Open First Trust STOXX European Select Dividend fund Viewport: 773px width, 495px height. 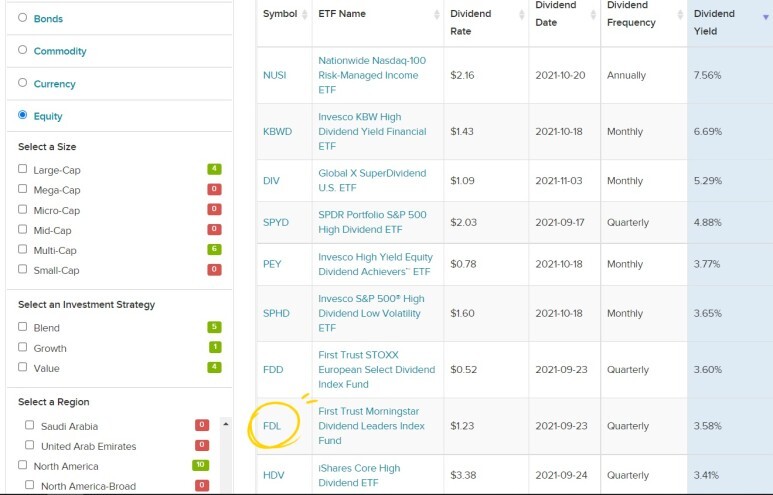tap(377, 370)
